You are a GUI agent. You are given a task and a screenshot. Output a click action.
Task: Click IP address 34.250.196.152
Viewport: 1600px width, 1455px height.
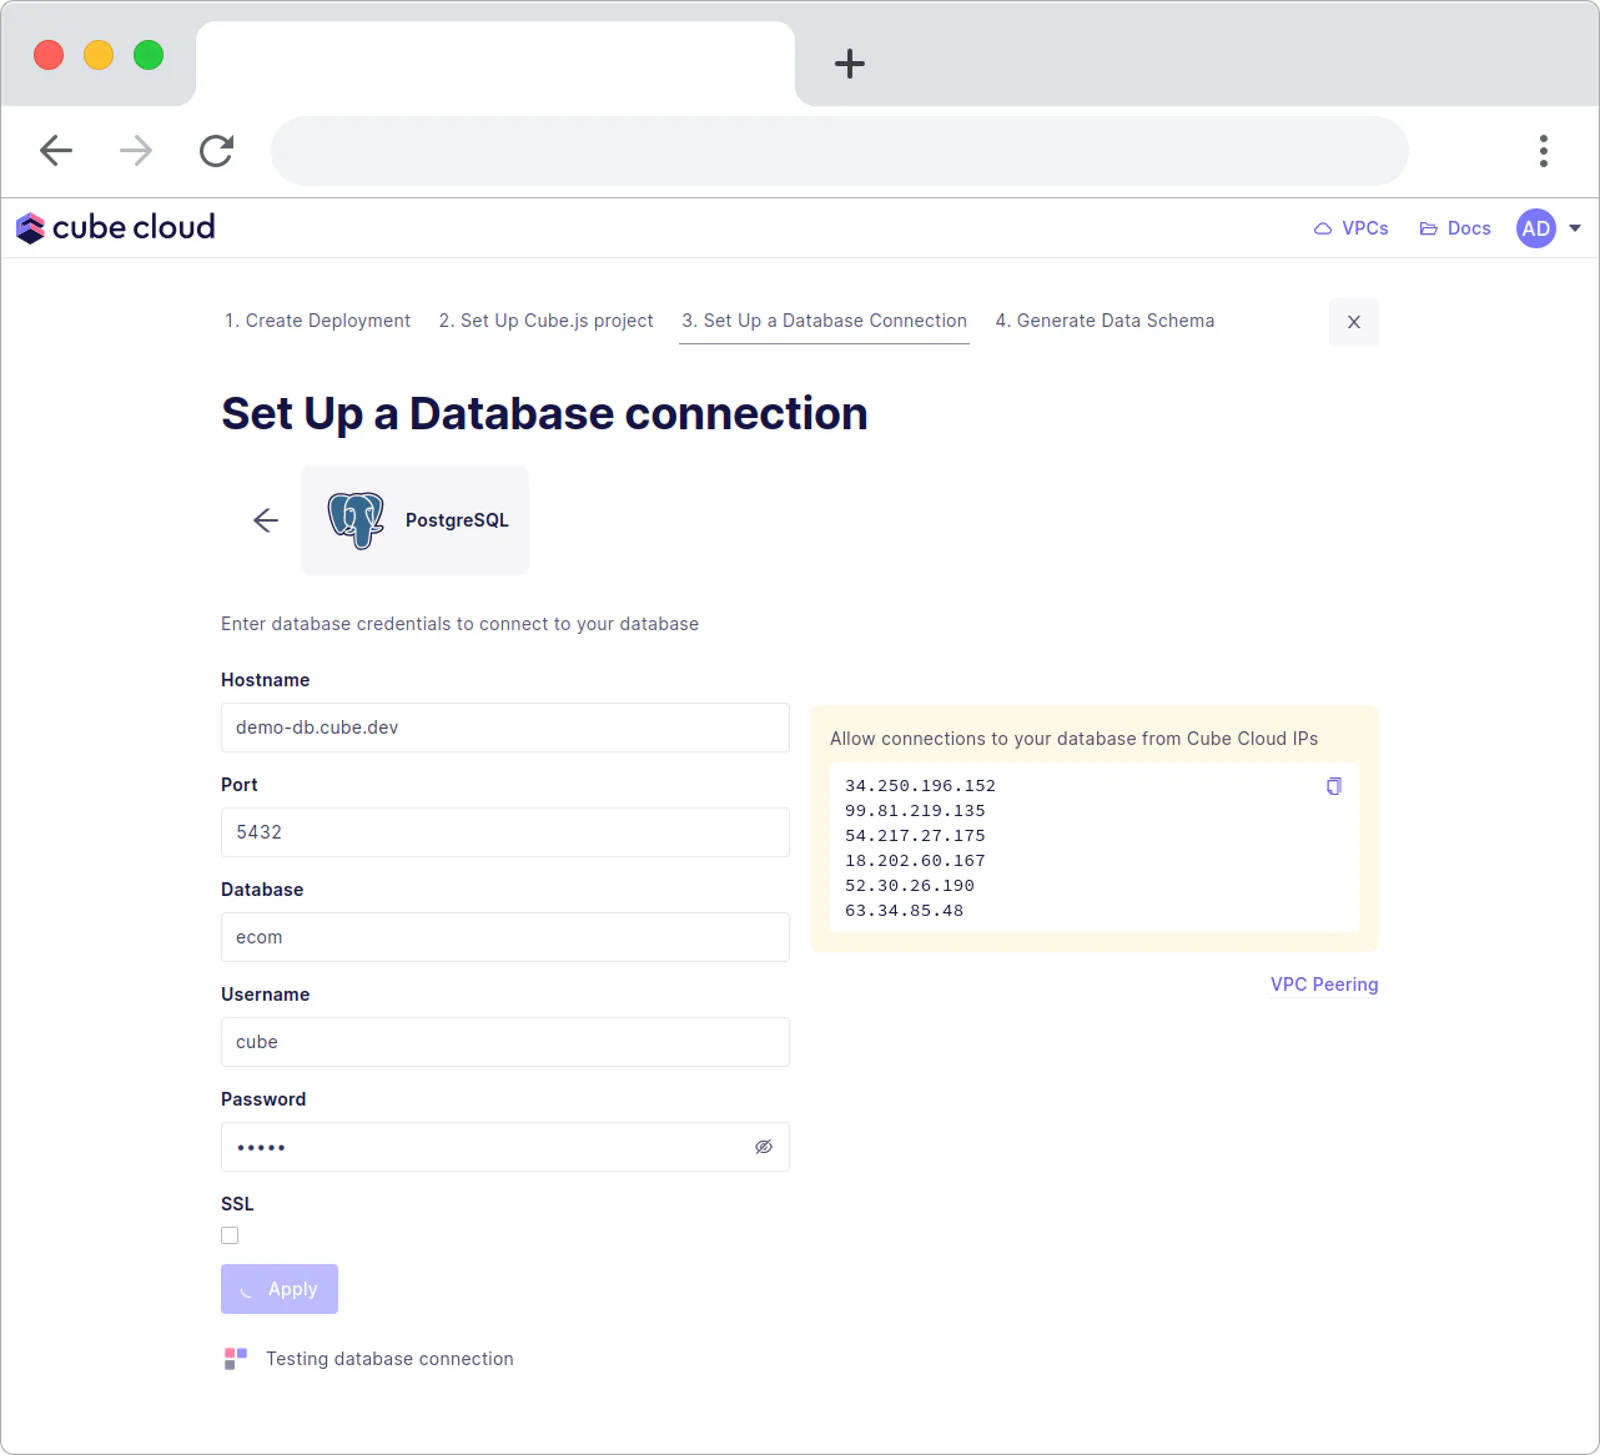pyautogui.click(x=920, y=786)
